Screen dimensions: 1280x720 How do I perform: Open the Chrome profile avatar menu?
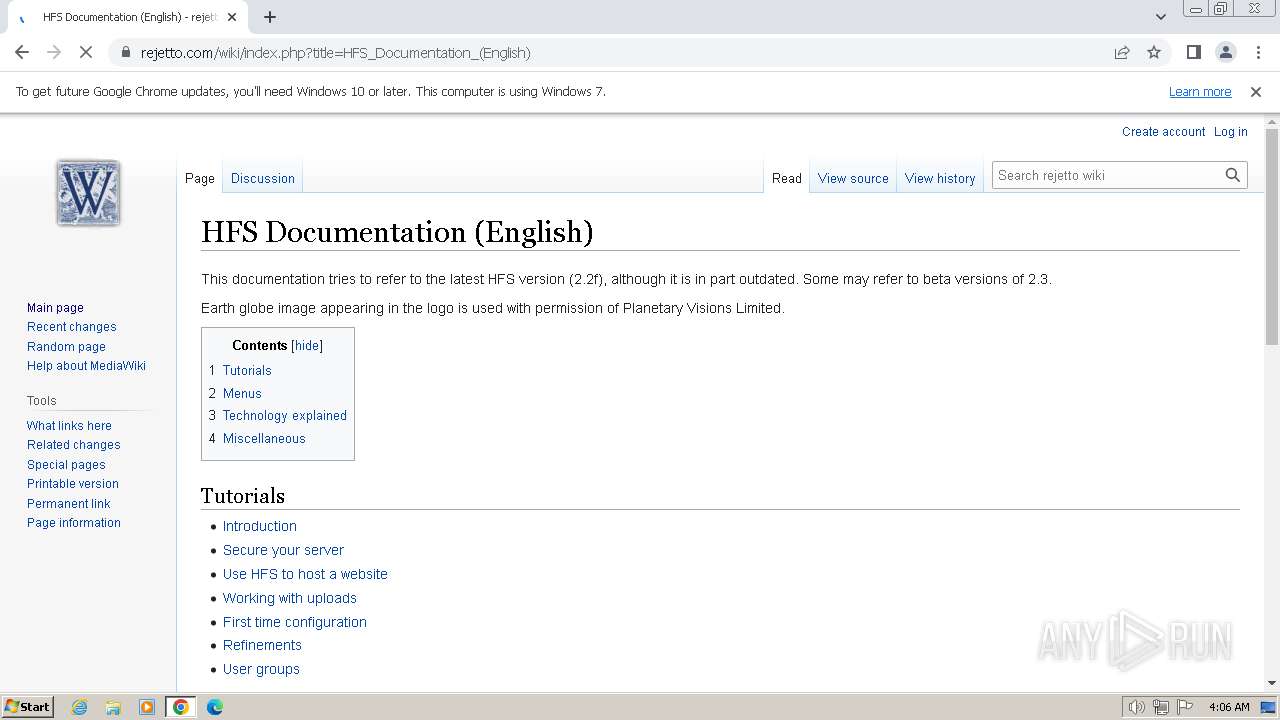[x=1226, y=52]
